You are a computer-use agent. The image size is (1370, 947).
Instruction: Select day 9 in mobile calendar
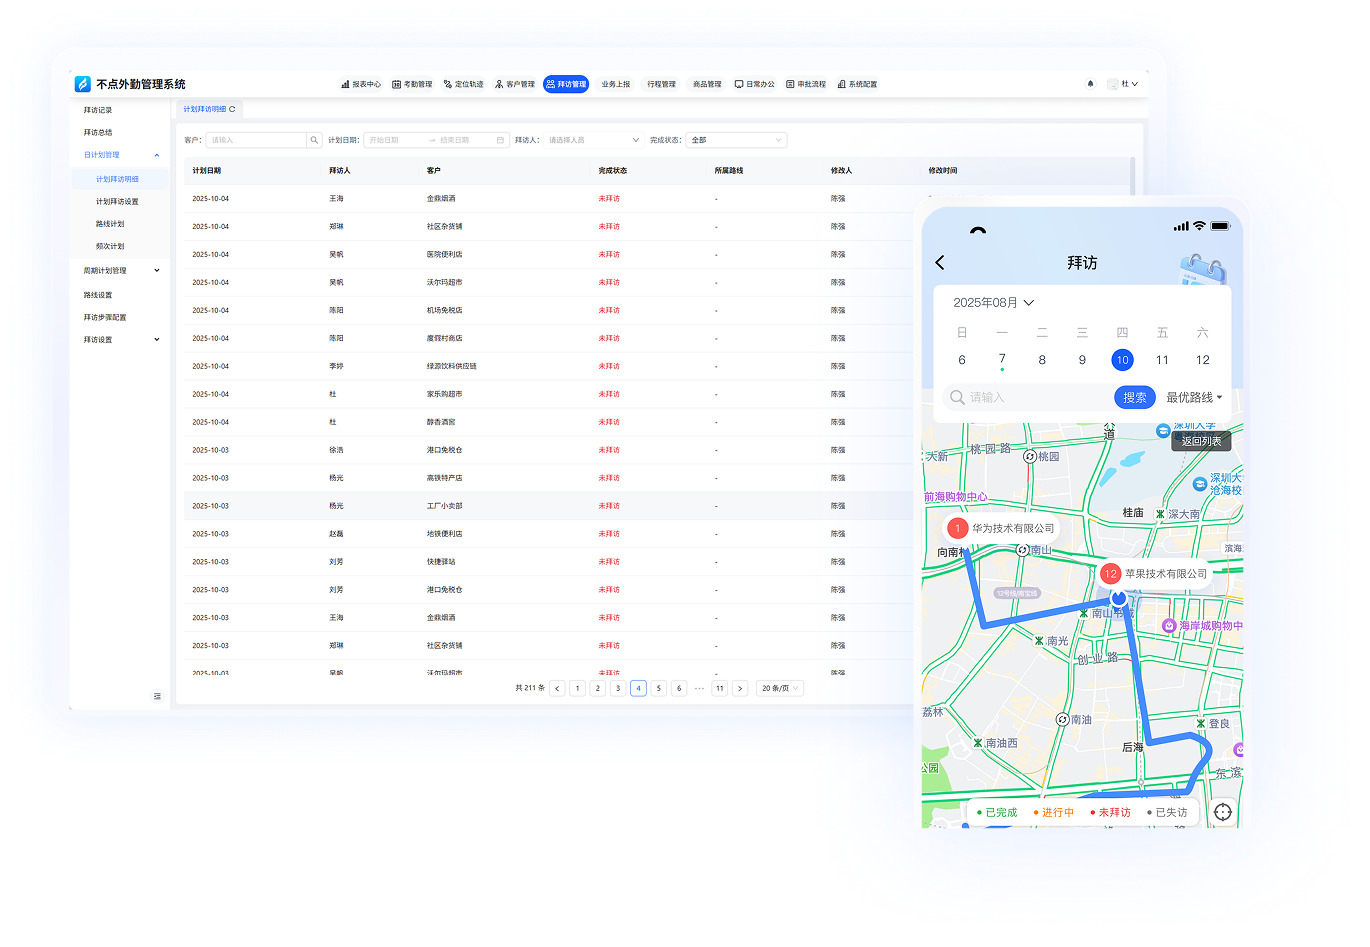[x=1082, y=360]
